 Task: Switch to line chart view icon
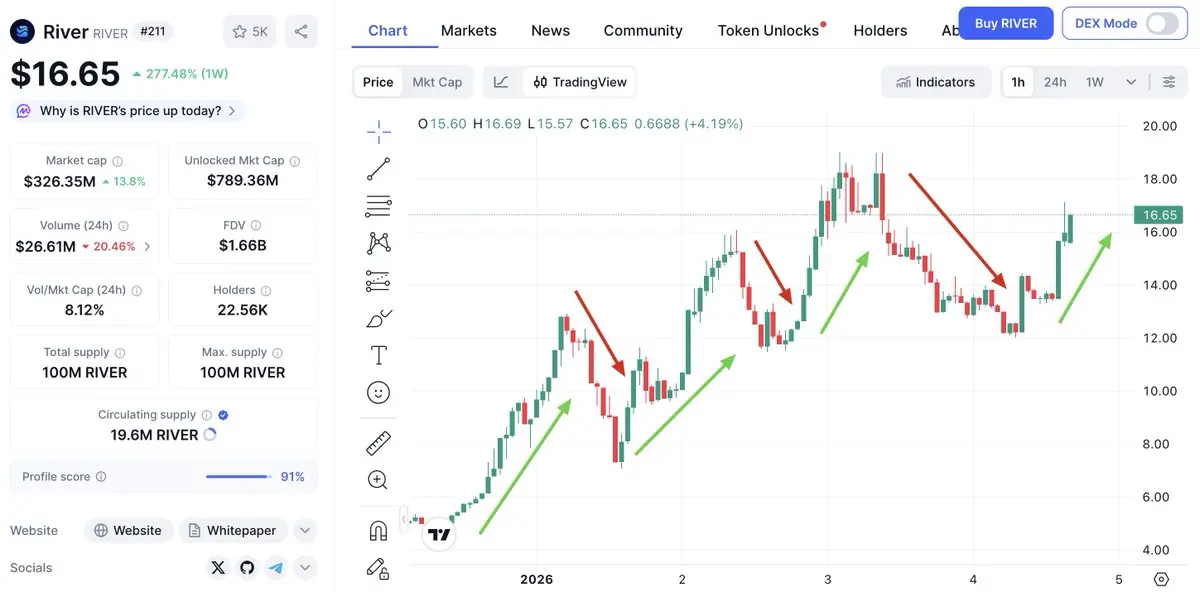501,82
